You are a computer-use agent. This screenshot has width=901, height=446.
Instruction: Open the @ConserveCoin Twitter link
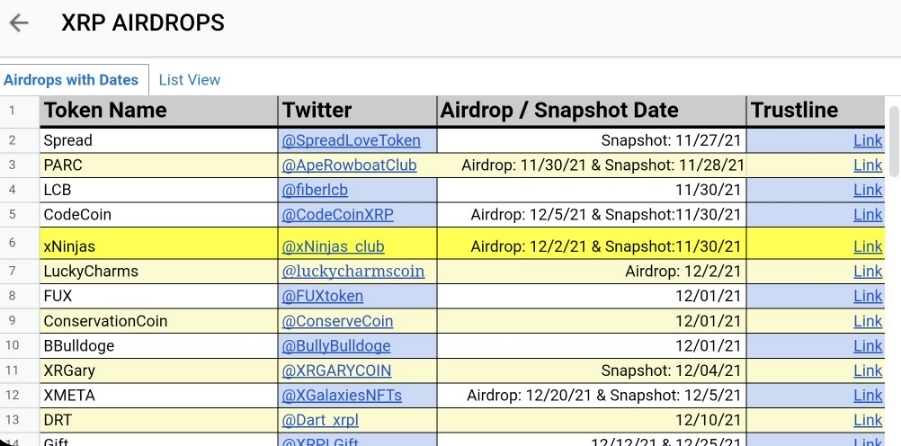[337, 321]
